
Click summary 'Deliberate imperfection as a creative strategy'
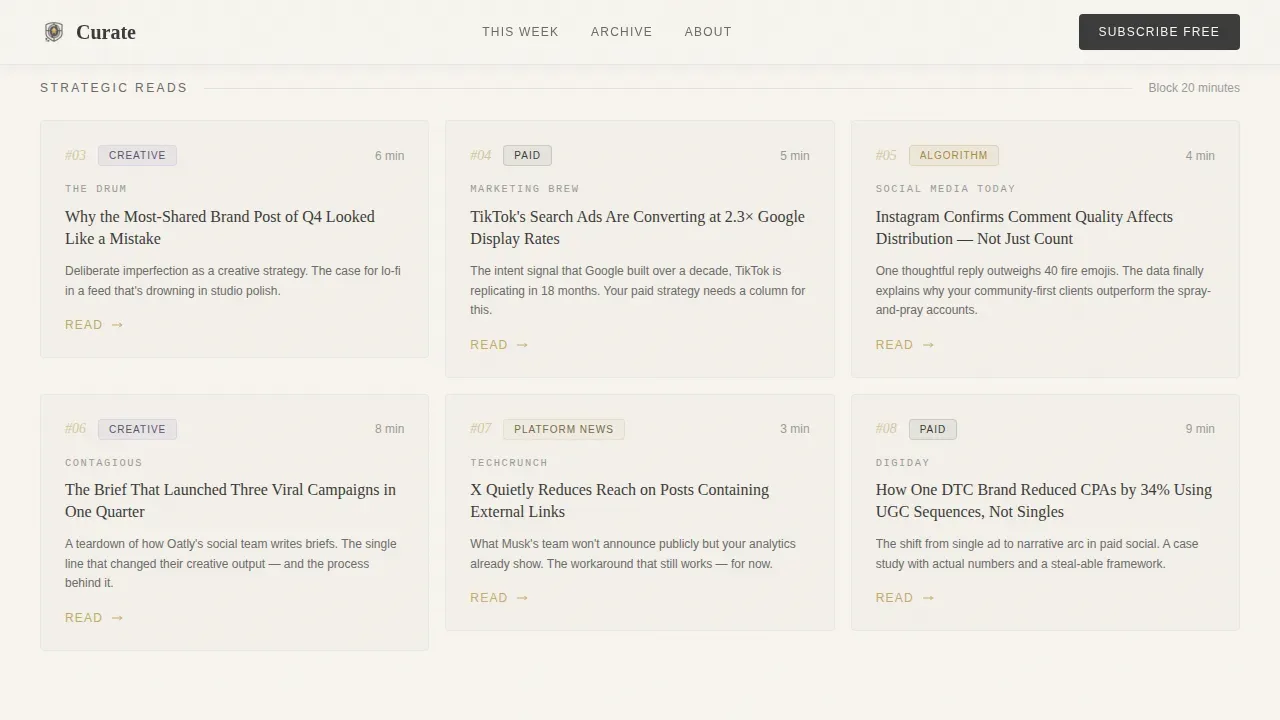233,281
